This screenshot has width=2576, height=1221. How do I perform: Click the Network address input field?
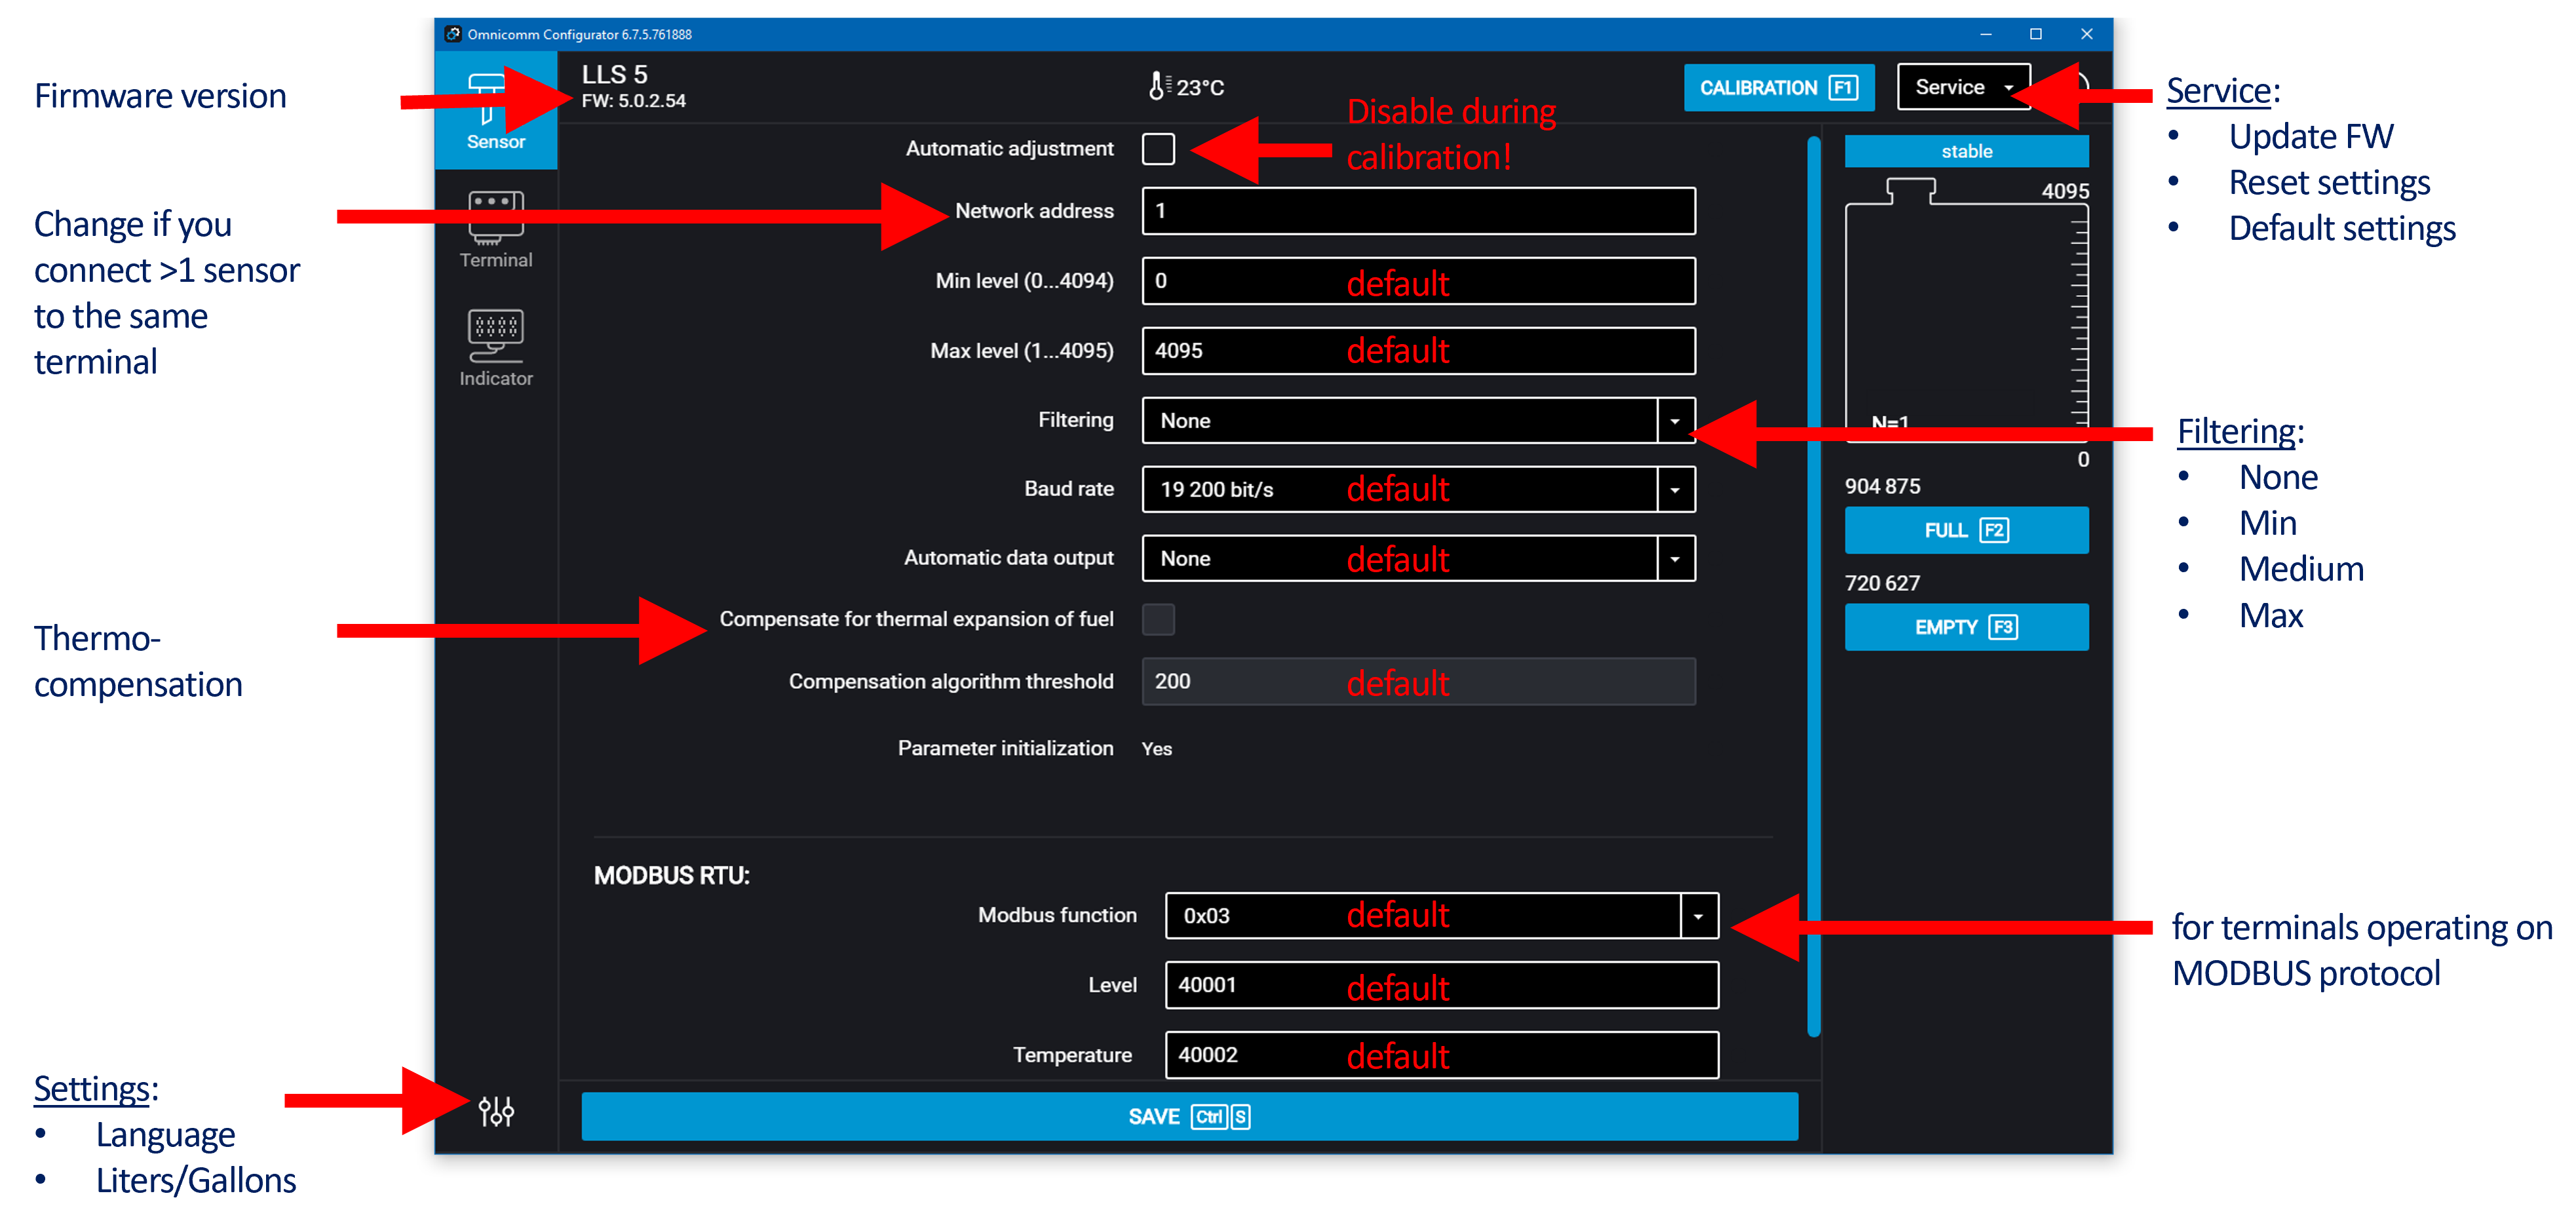click(1418, 211)
